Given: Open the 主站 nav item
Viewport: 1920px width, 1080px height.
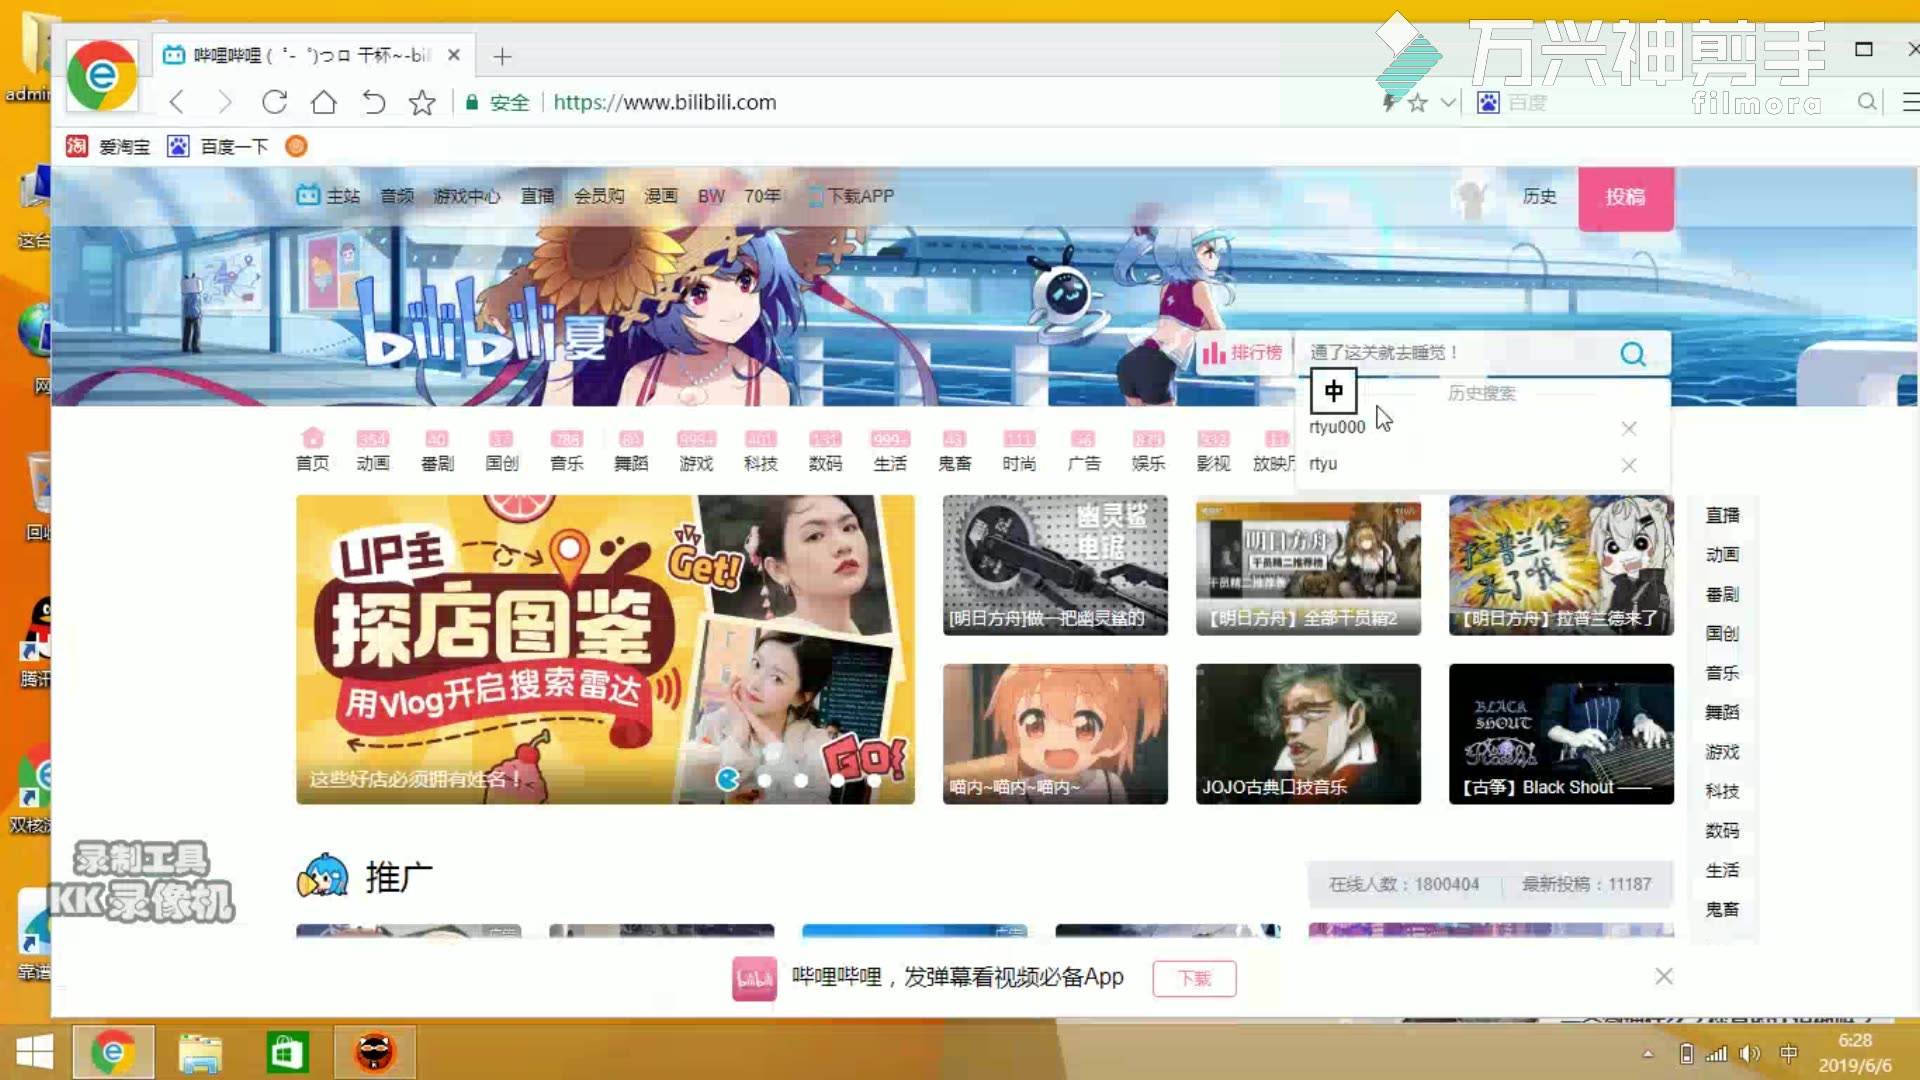Looking at the screenshot, I should point(328,196).
